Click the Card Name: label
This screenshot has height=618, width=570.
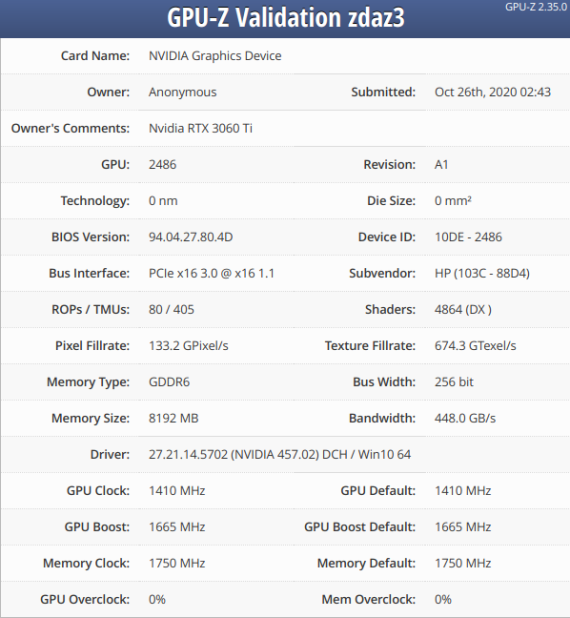[x=95, y=56]
